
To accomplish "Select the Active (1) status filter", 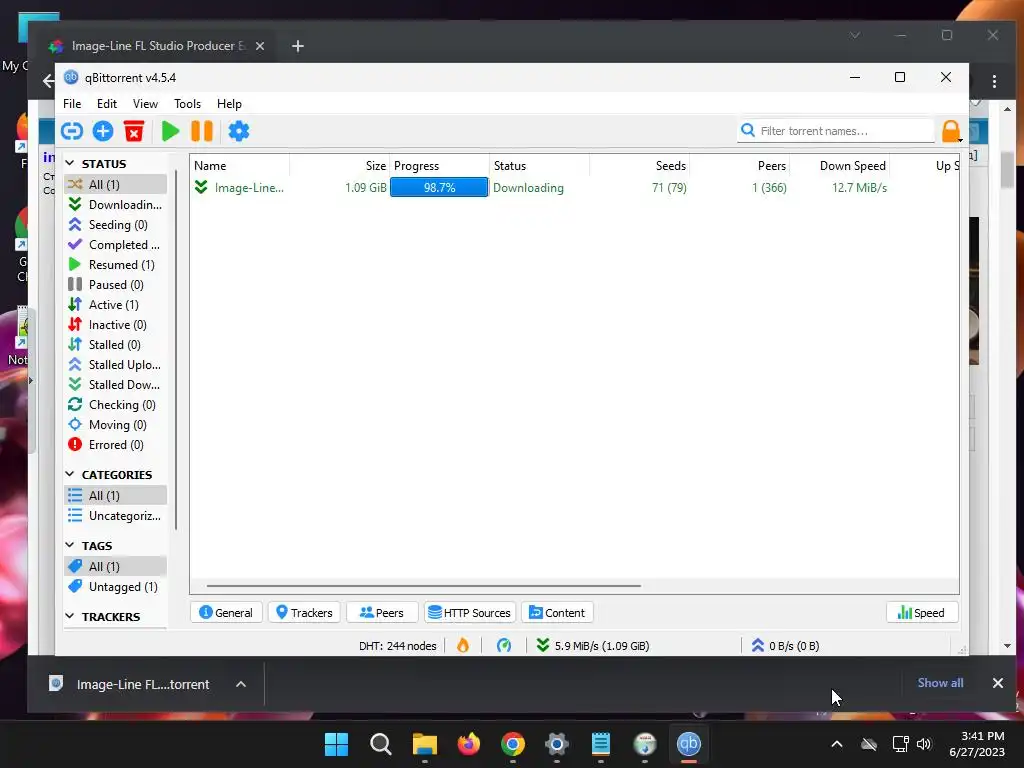I will pos(116,304).
